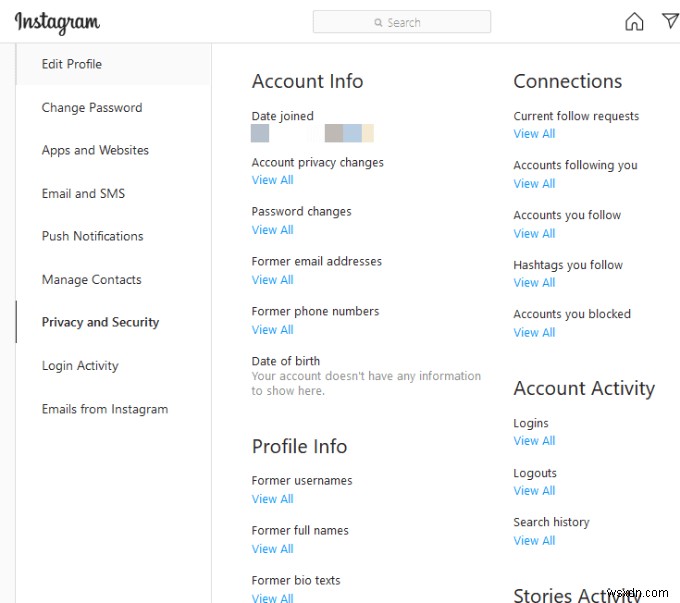Open the Home feed icon
680x603 pixels.
[x=634, y=22]
